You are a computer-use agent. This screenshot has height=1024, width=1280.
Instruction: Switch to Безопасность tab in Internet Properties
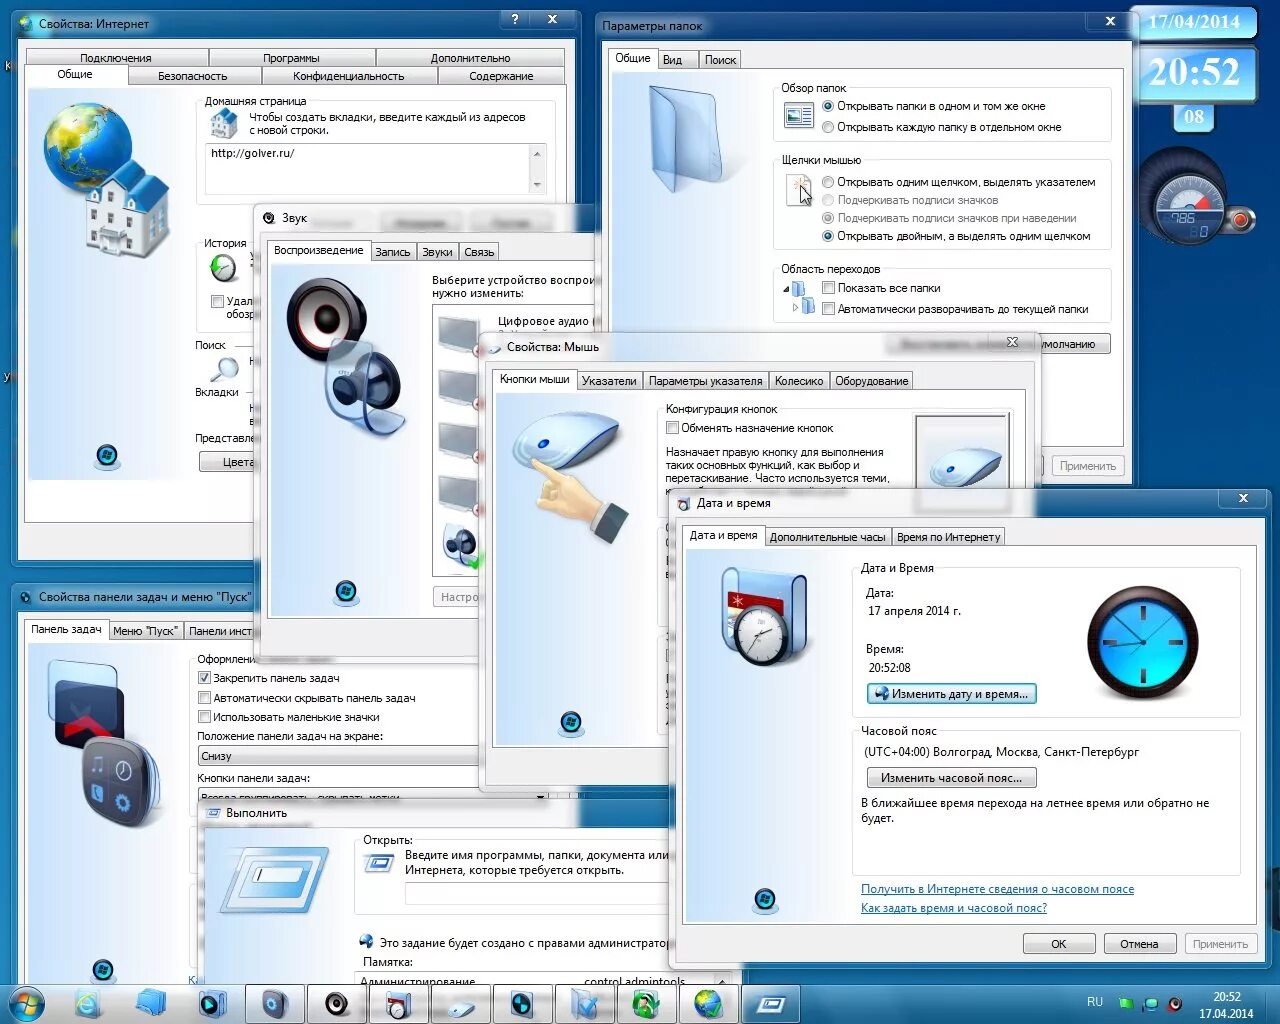click(x=192, y=76)
